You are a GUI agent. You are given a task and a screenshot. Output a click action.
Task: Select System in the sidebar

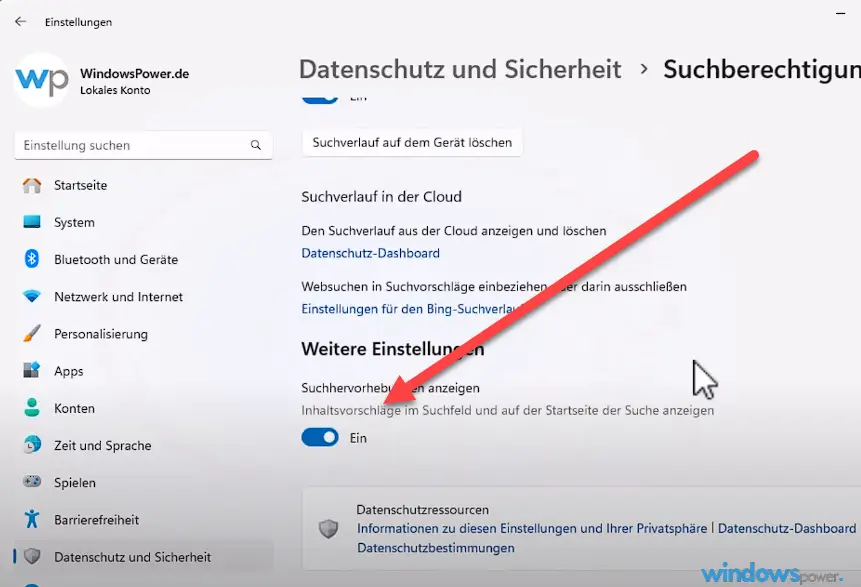[143, 222]
